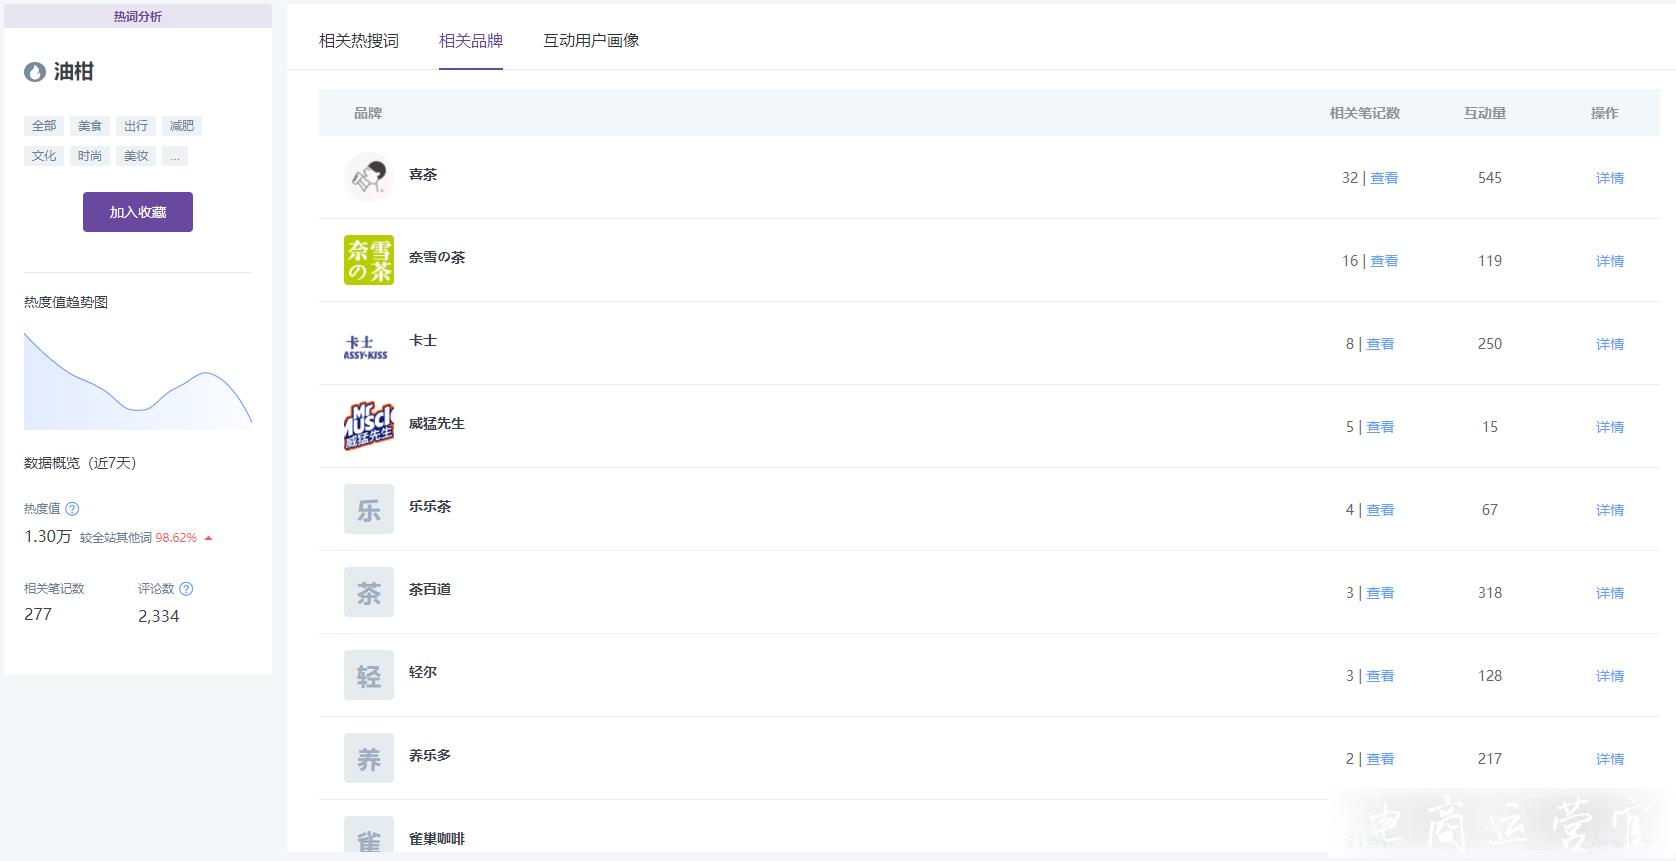Filter by the 出行 category tag
1676x861 pixels.
pyautogui.click(x=136, y=126)
